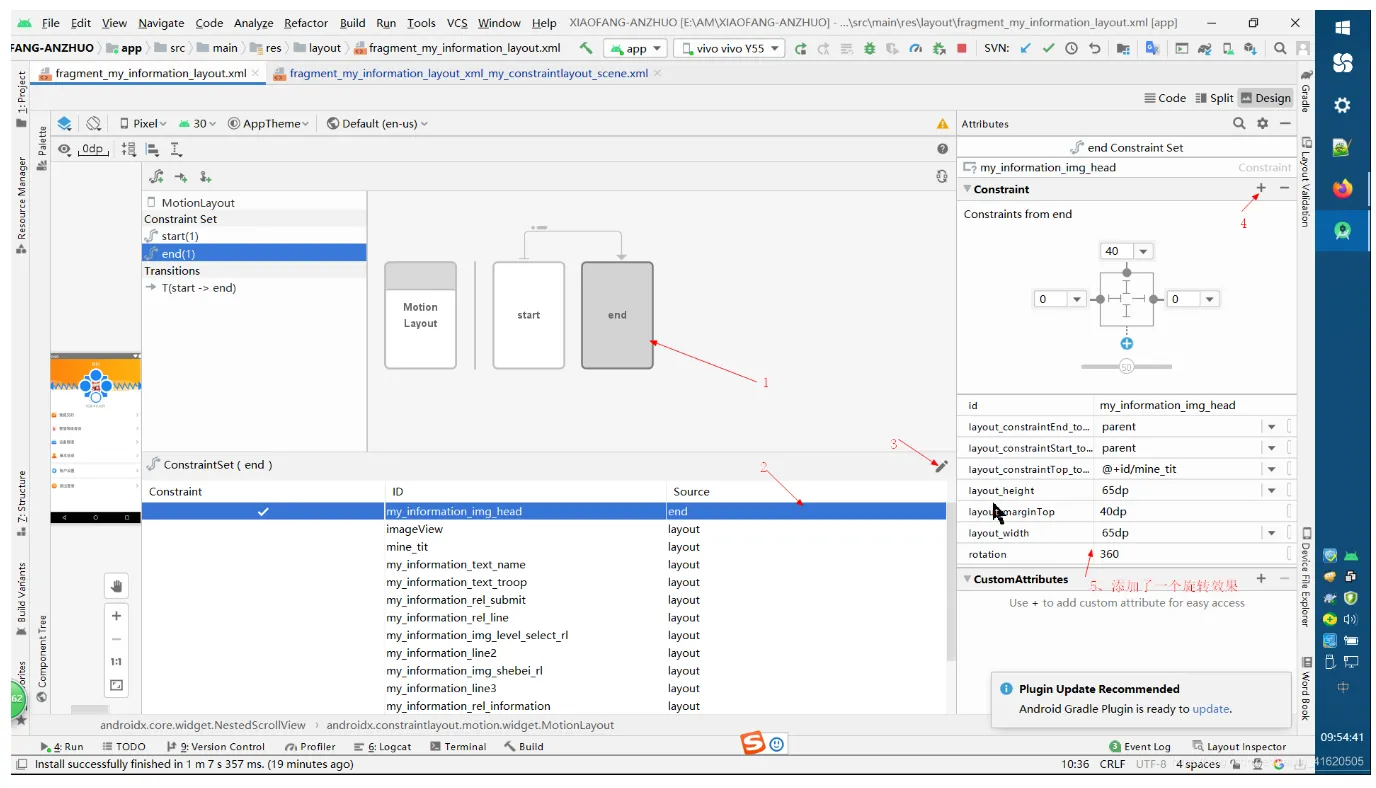Click Create click or swipe handler icon
Image resolution: width=1376 pixels, height=788 pixels.
205,177
